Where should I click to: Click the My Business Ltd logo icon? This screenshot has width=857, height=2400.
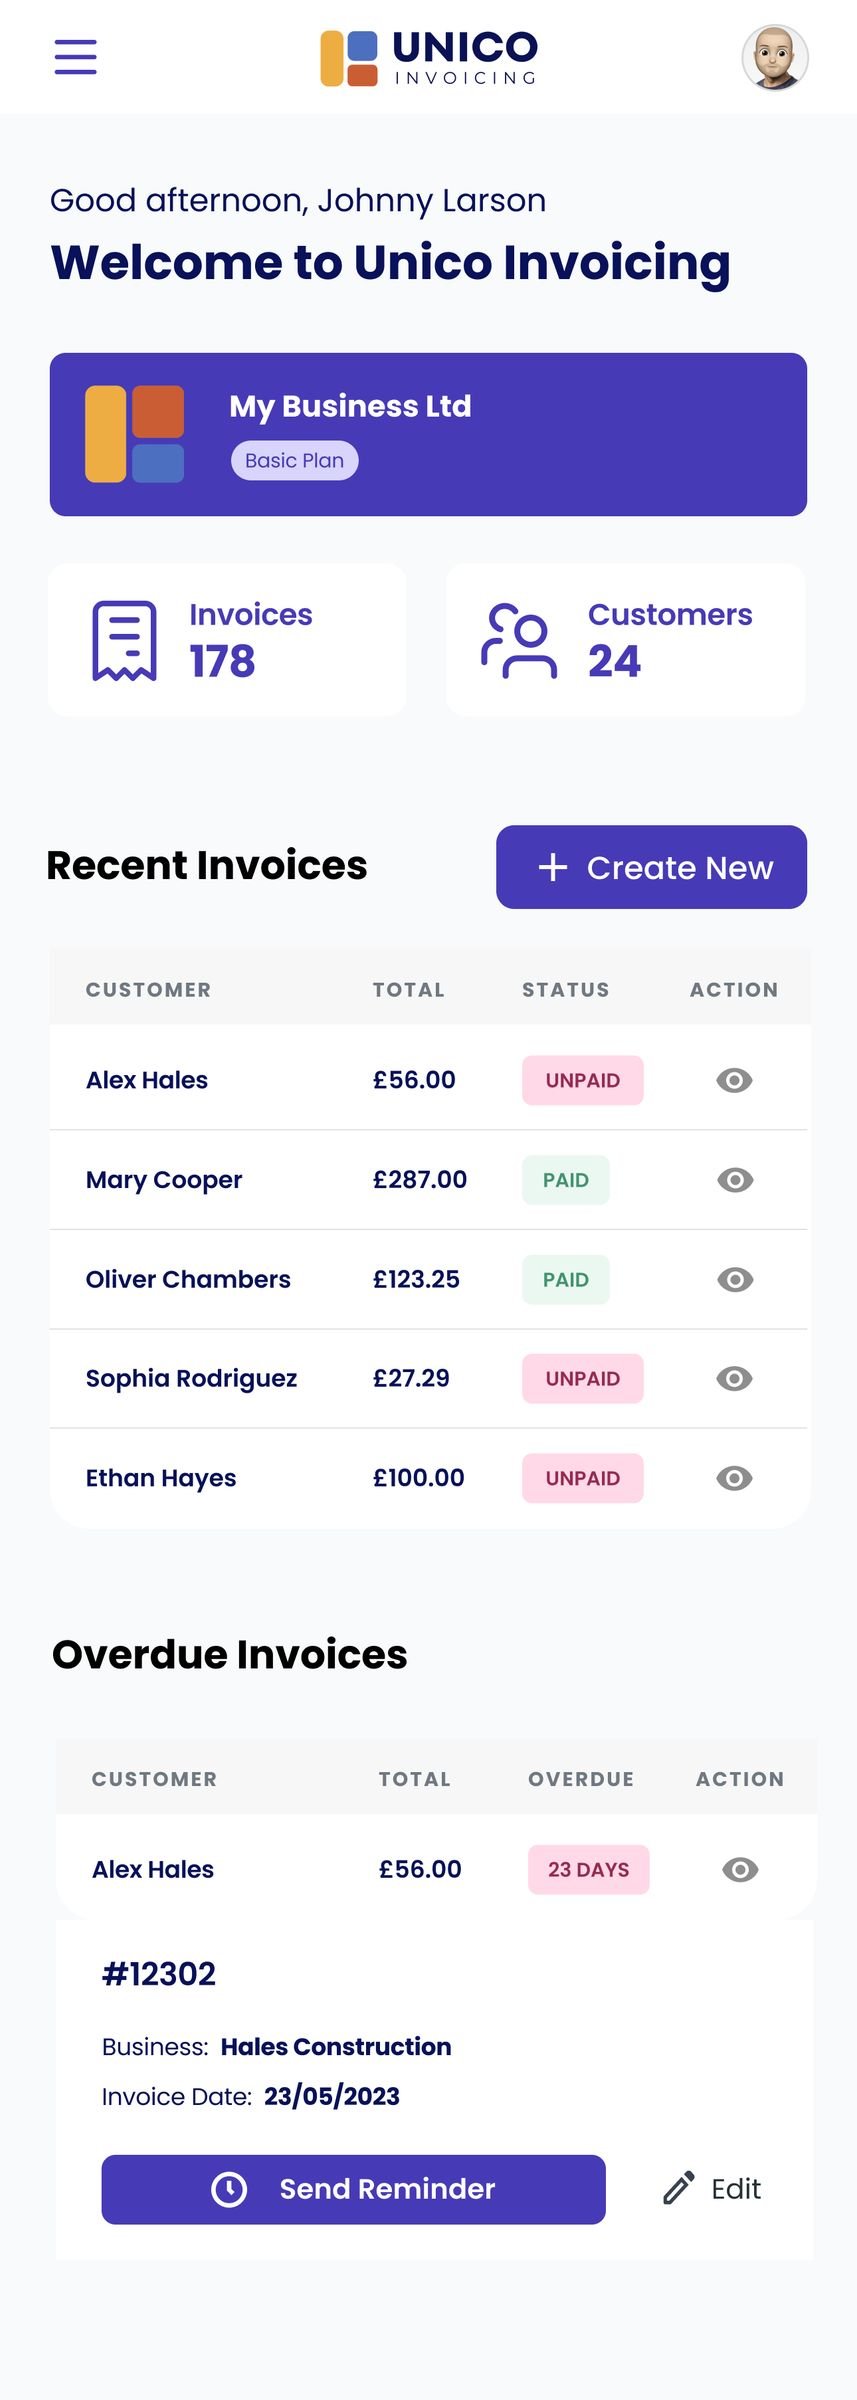coord(134,434)
